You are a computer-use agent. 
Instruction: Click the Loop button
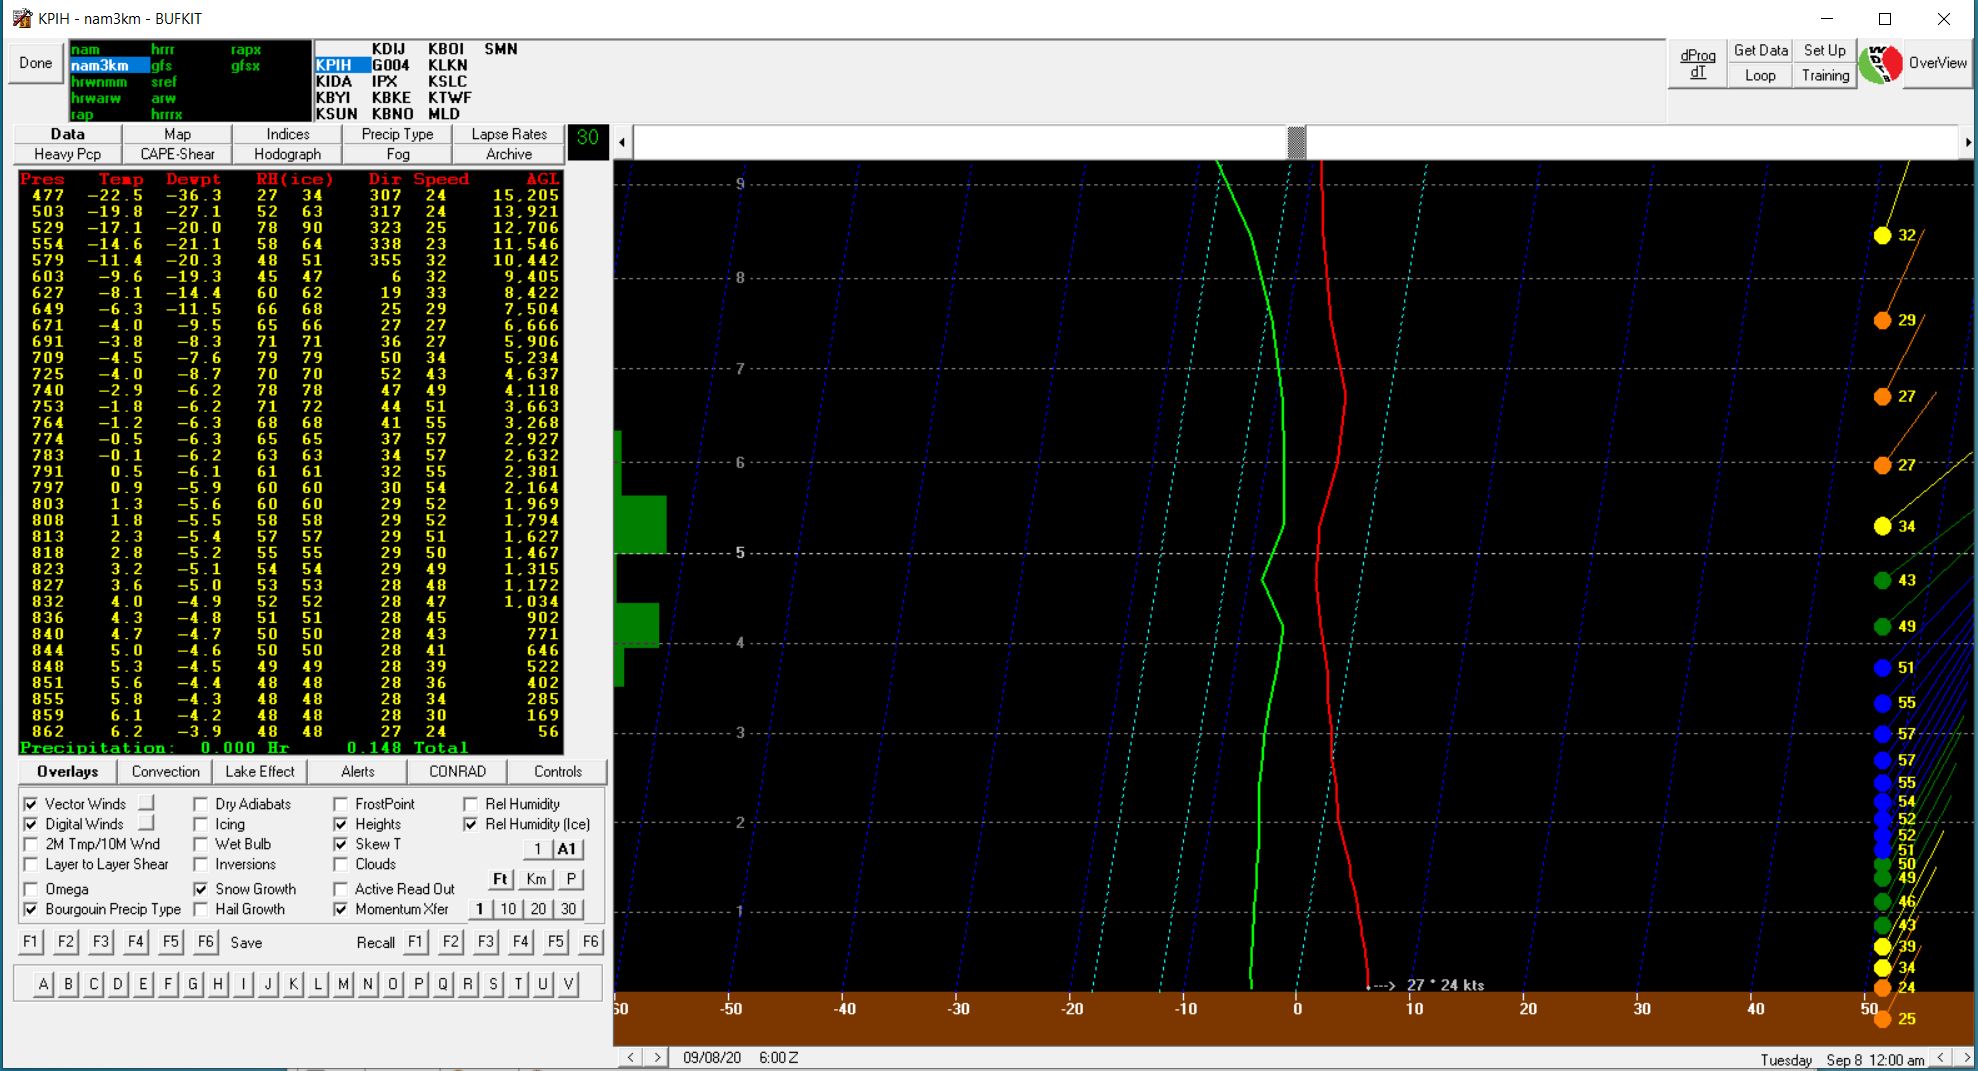click(1760, 76)
